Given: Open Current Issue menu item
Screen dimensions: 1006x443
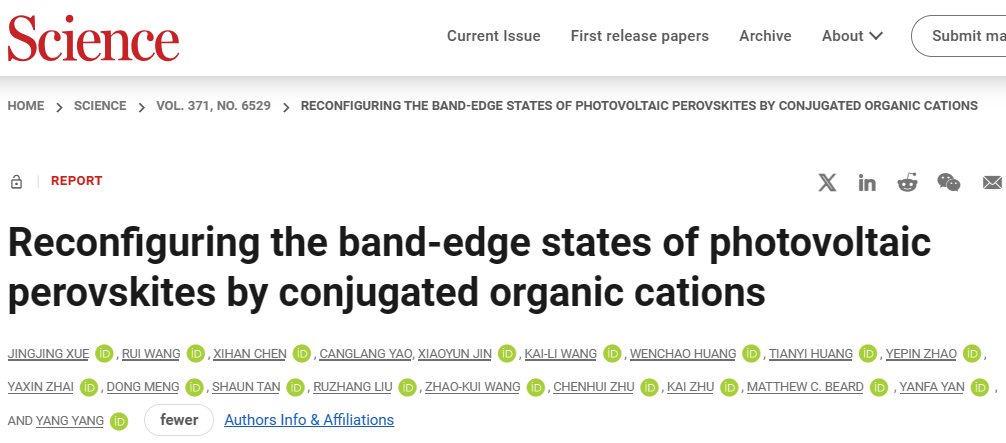Looking at the screenshot, I should tap(493, 36).
